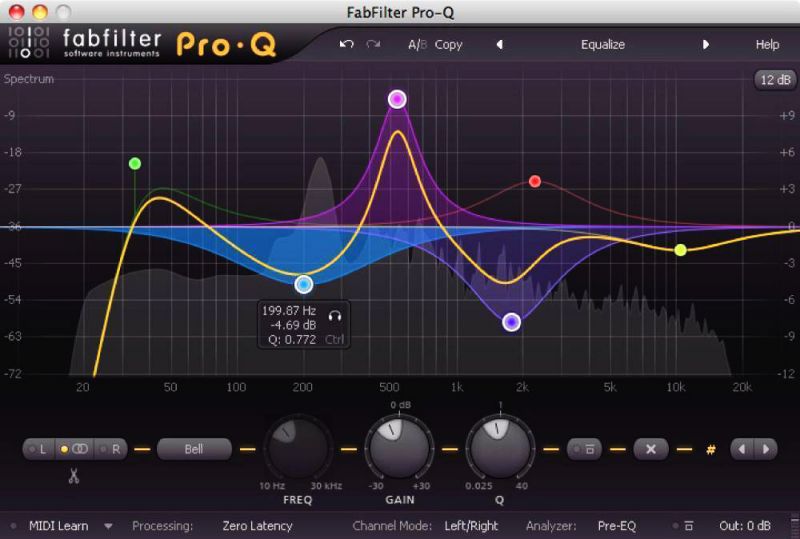The image size is (800, 539).
Task: Select the blue 199.87 Hz band dot
Action: click(304, 284)
